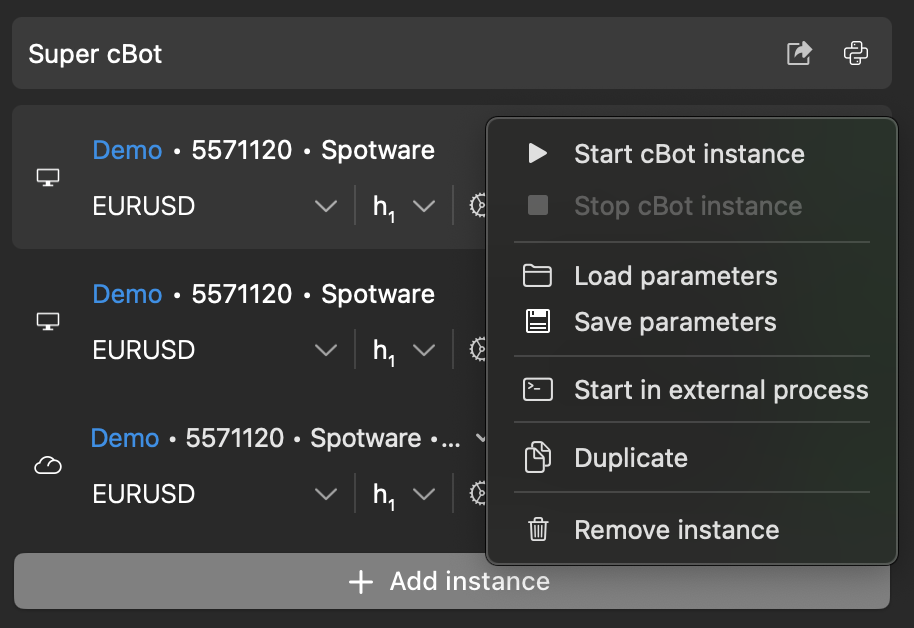Click the monitor icon of the first instance
The image size is (914, 628).
pyautogui.click(x=48, y=178)
